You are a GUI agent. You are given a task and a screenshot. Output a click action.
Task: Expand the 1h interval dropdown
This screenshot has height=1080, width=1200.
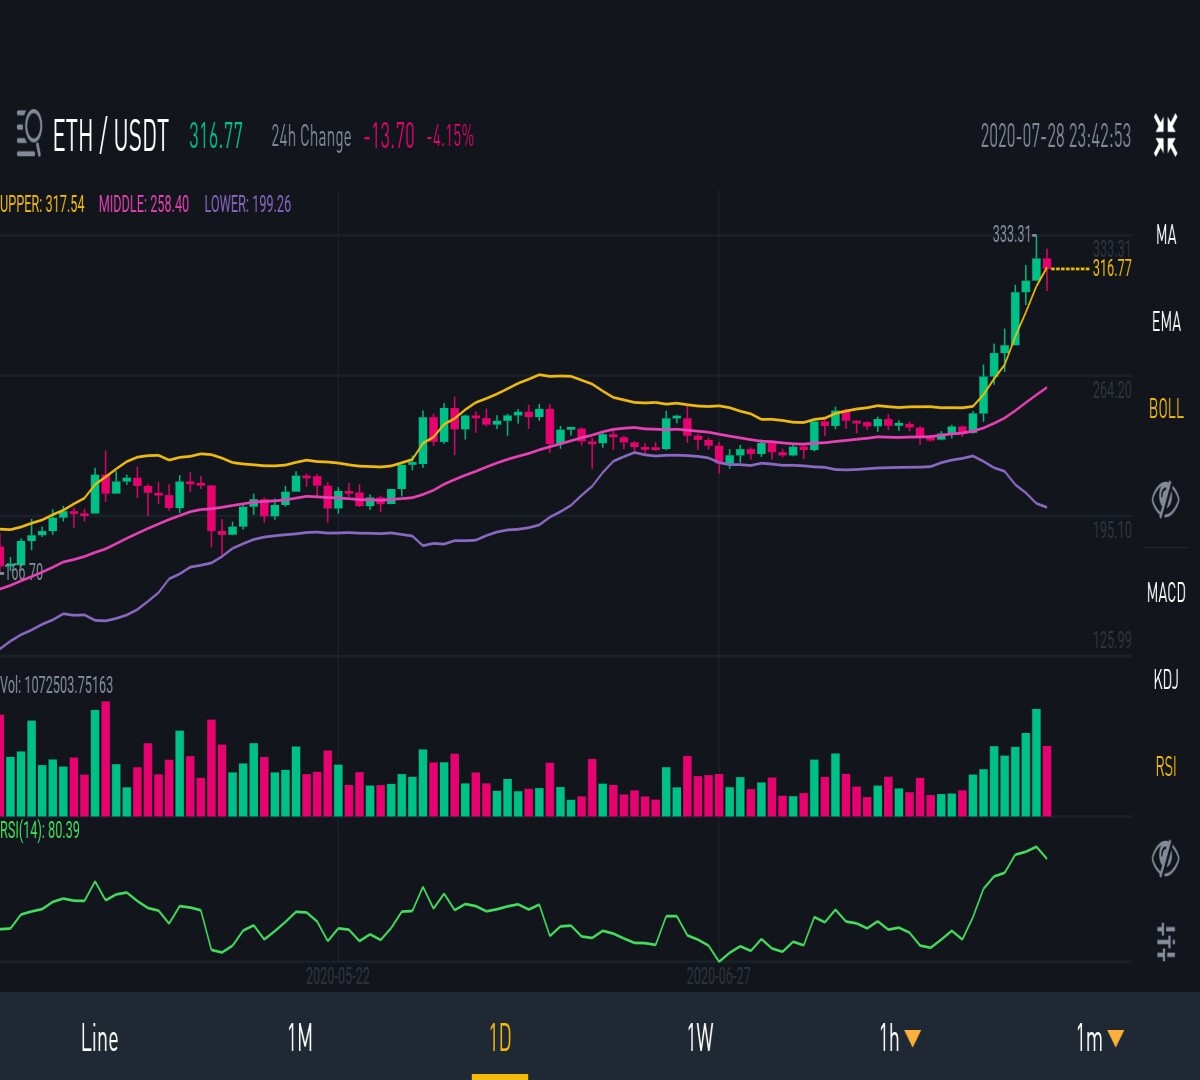point(900,1038)
